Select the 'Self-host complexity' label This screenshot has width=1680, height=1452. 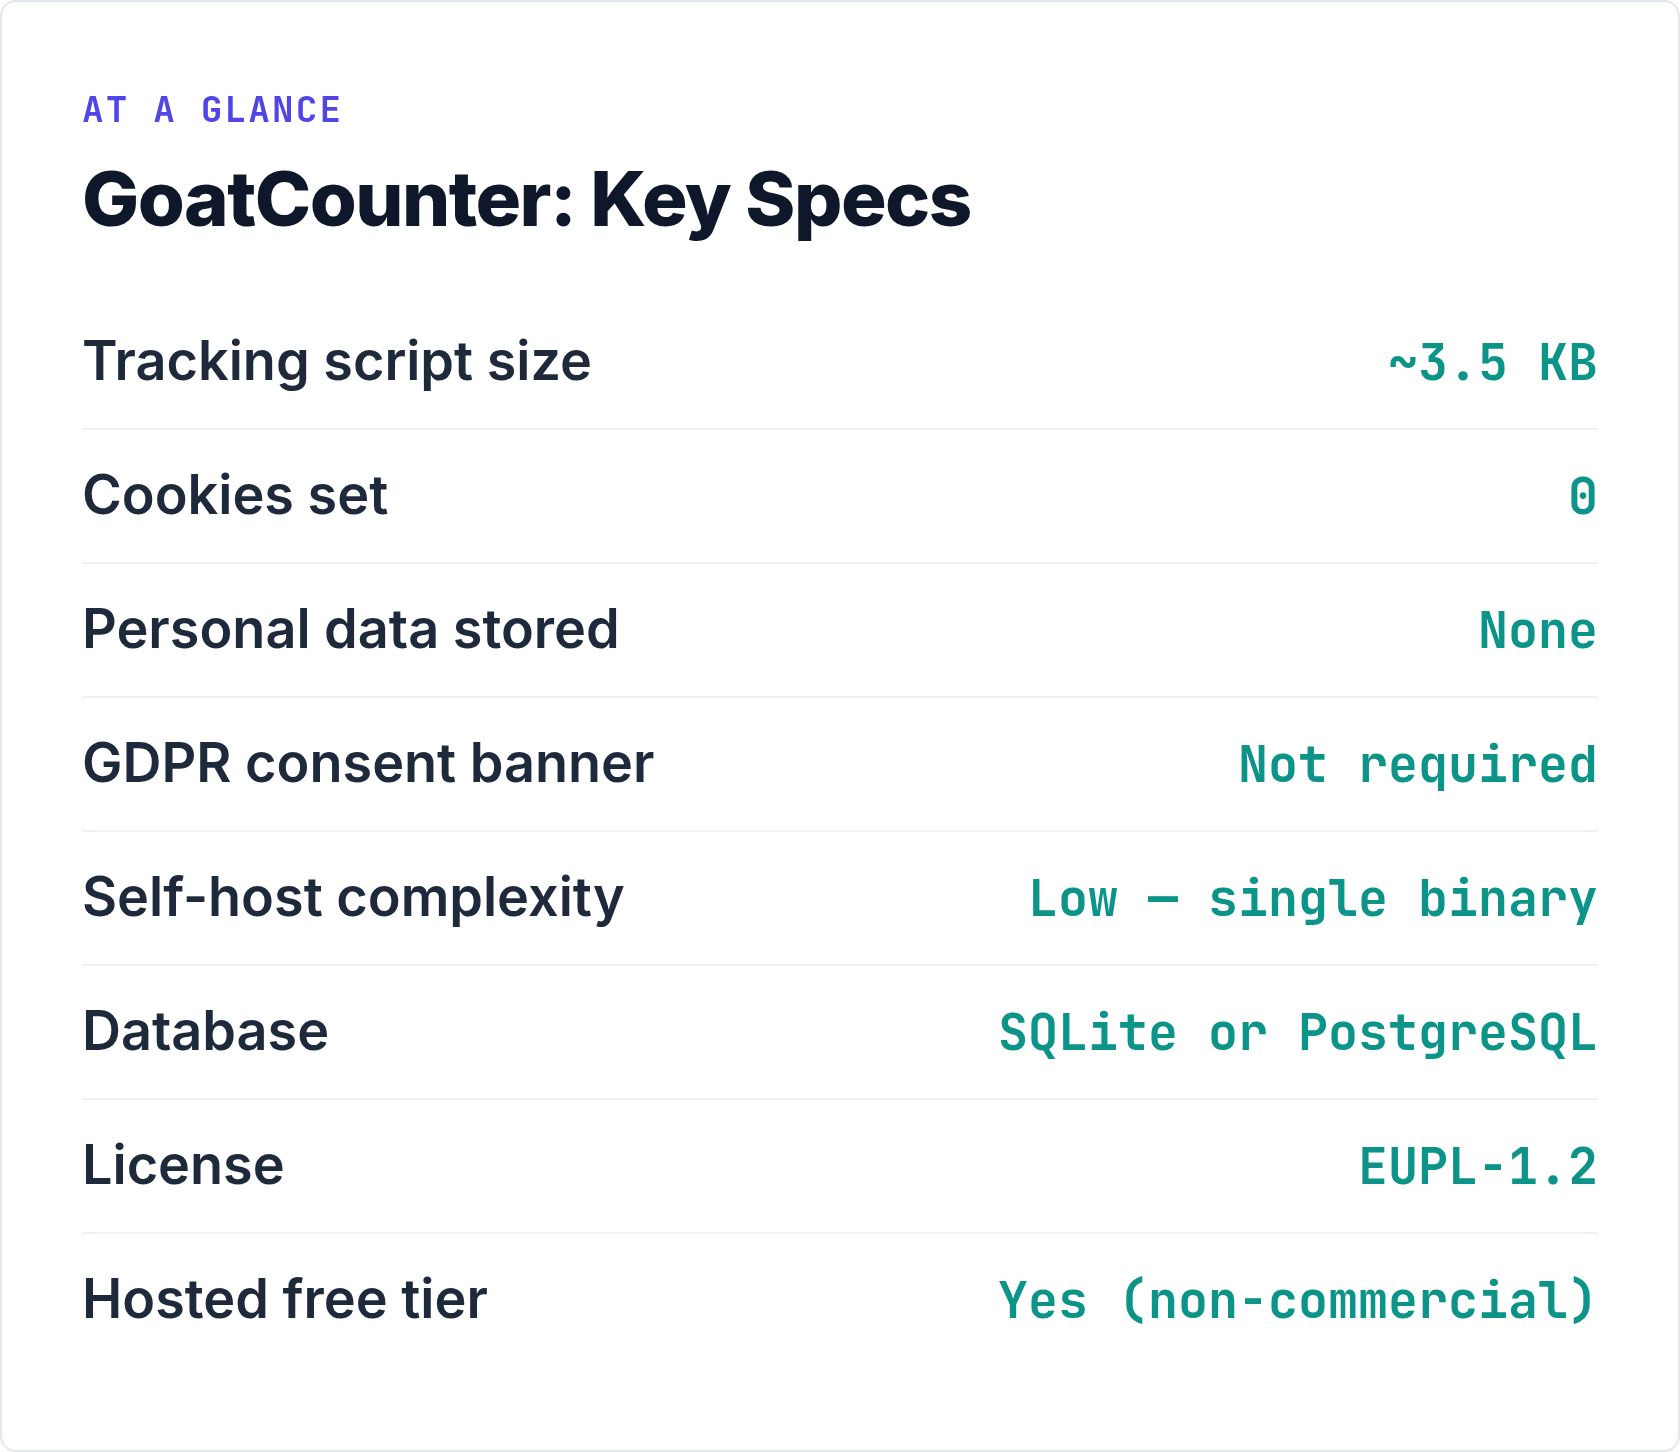pos(353,898)
